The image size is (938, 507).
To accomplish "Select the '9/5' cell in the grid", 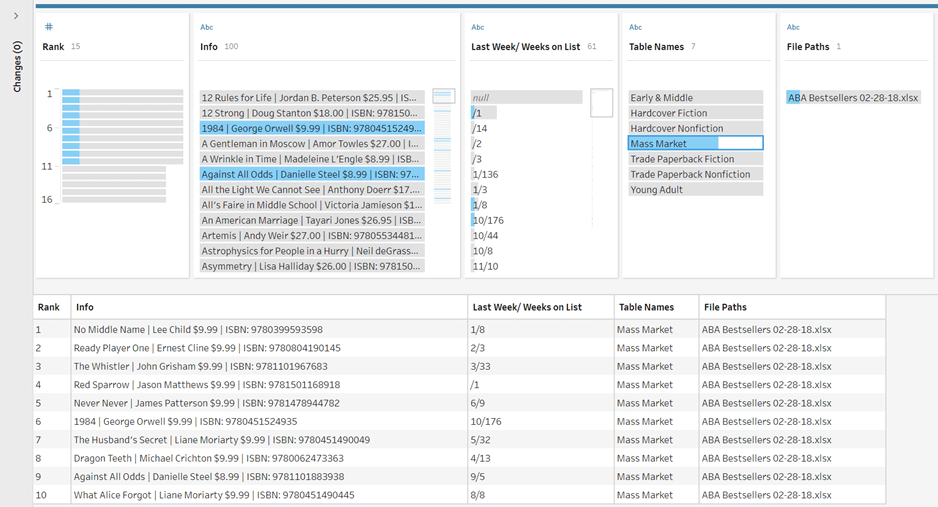I will tap(541, 477).
